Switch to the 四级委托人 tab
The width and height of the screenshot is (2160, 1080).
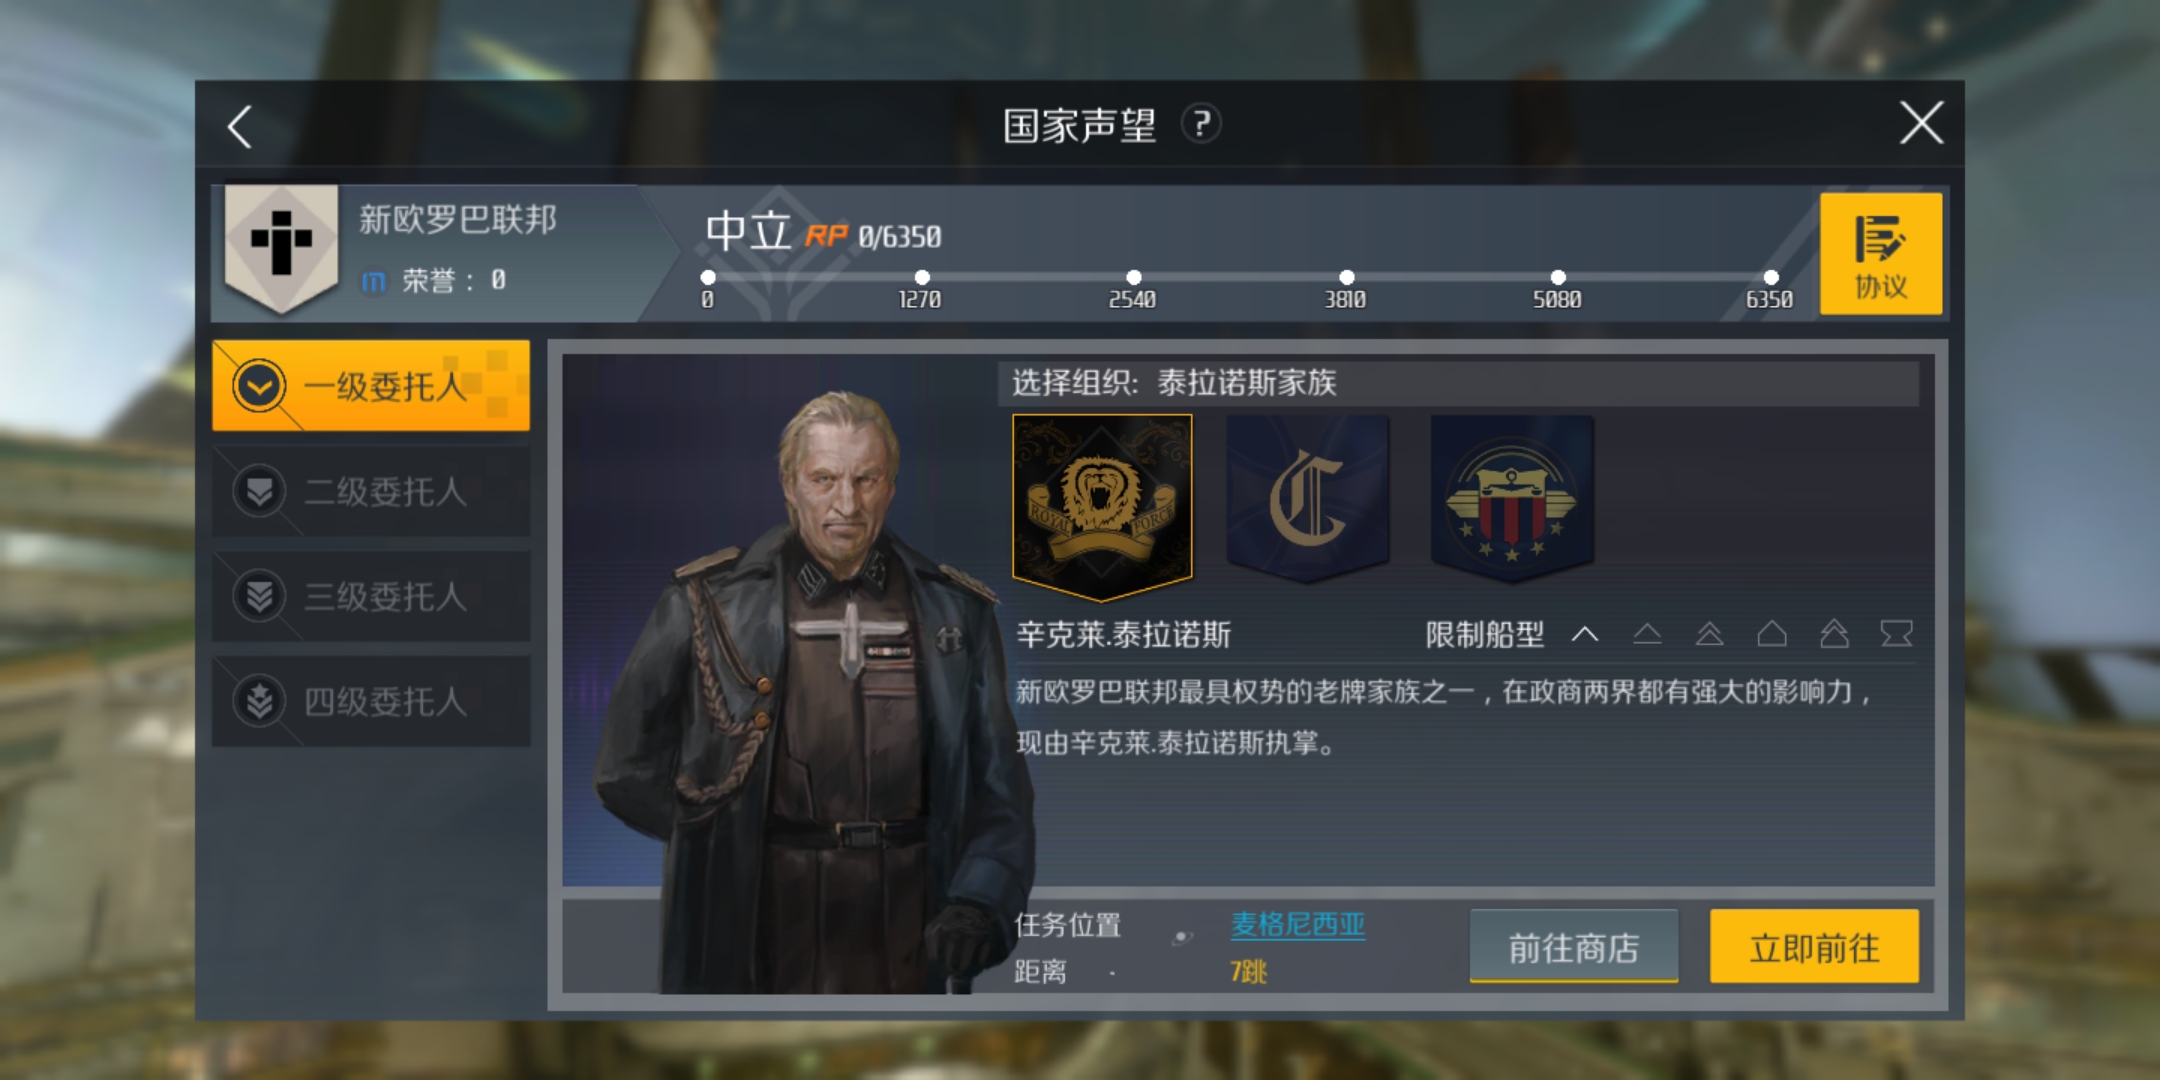coord(371,701)
